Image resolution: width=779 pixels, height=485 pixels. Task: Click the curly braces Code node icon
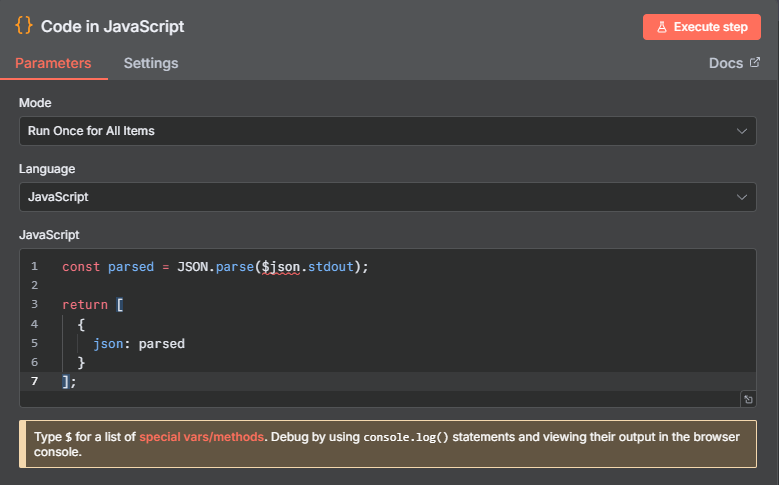(x=24, y=26)
